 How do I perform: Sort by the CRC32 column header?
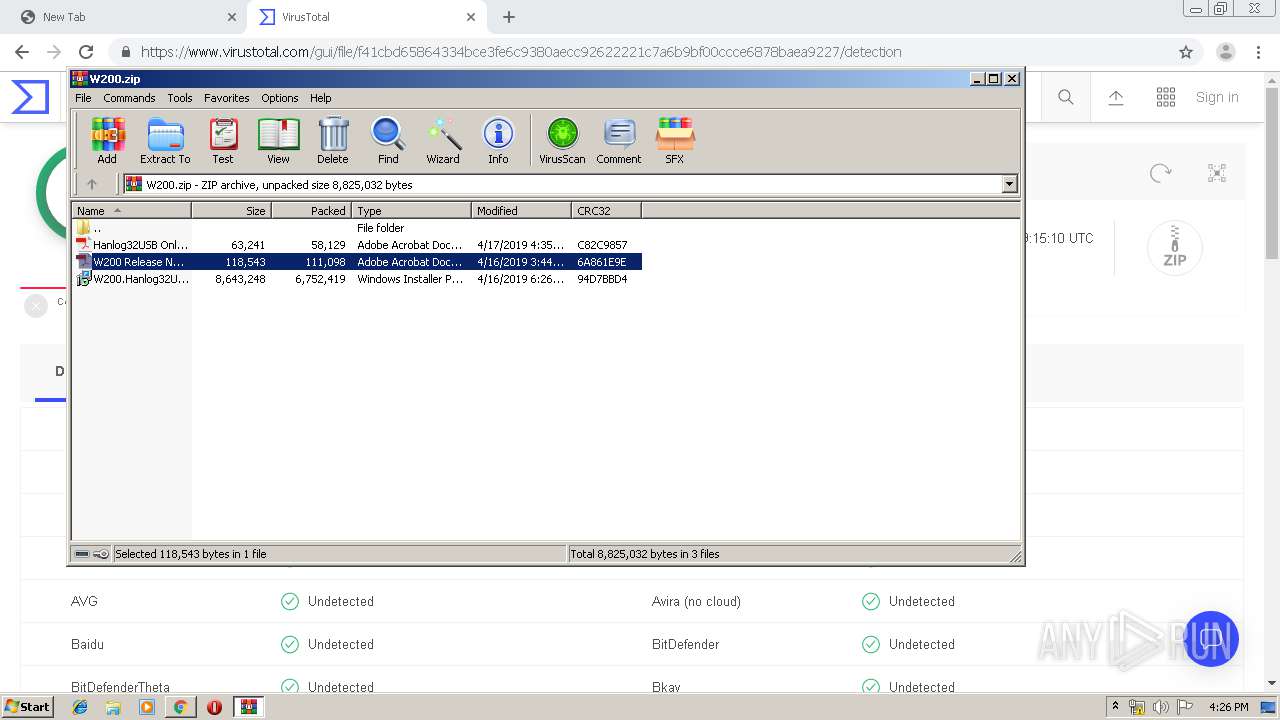pos(606,211)
